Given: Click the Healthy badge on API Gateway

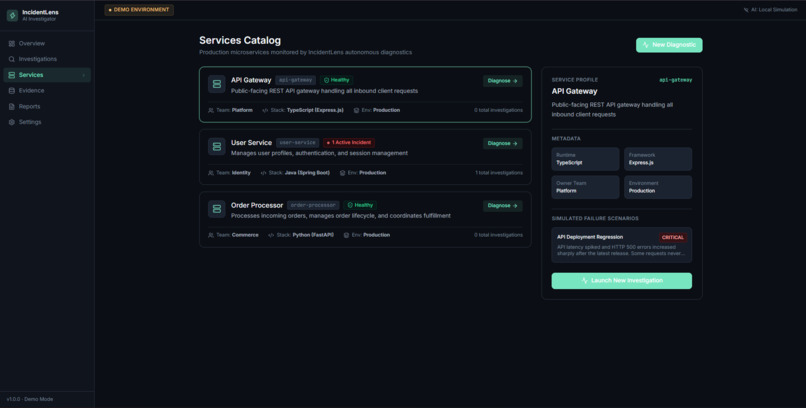Looking at the screenshot, I should click(x=337, y=80).
